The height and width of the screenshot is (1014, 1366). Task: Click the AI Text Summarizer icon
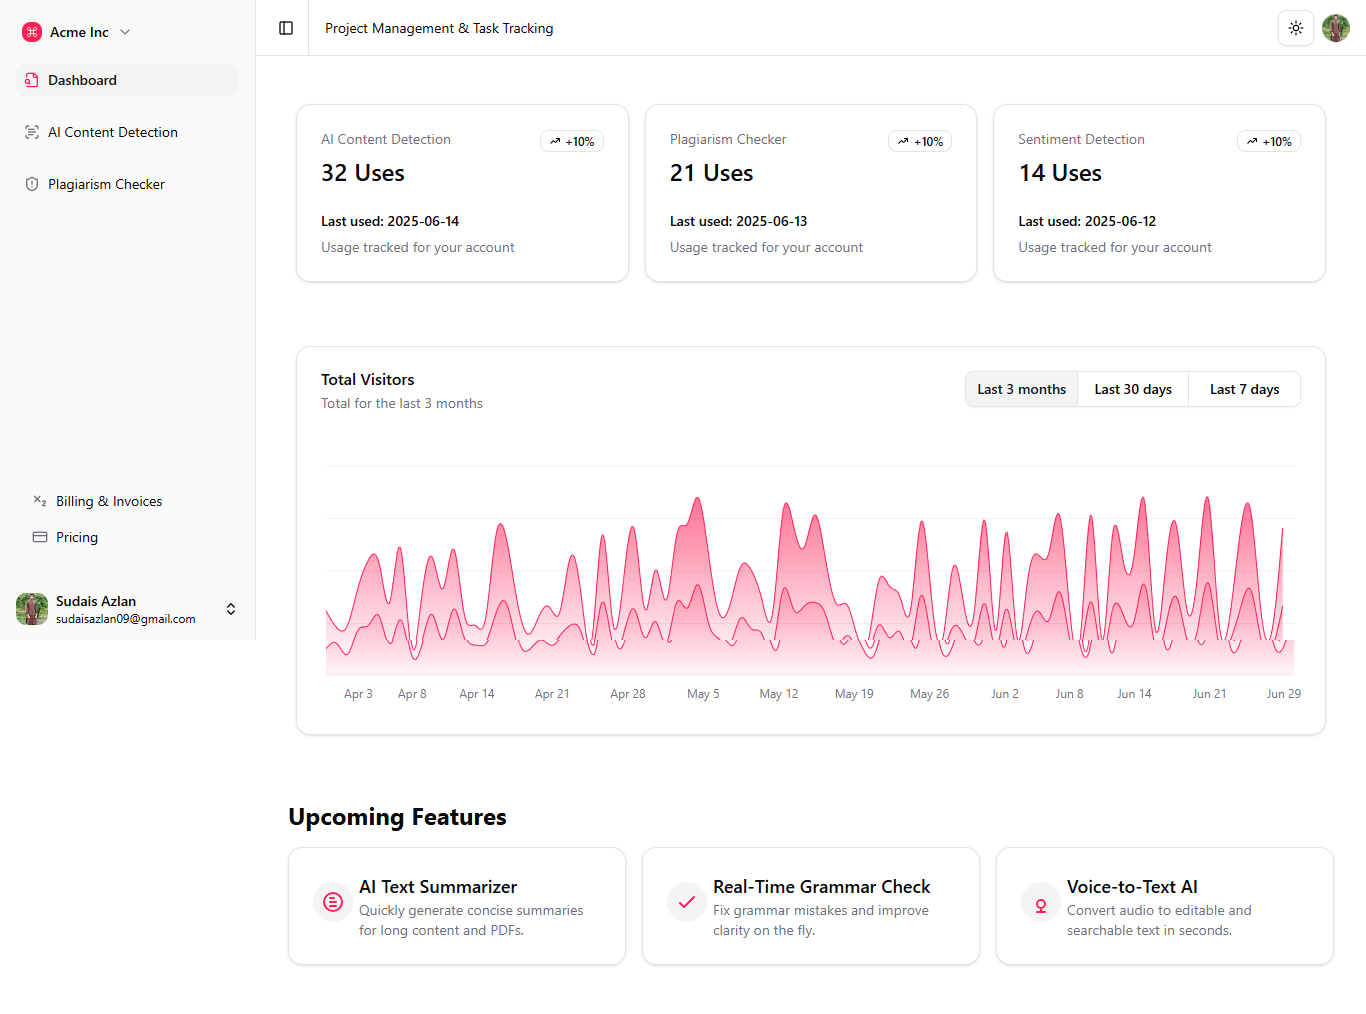coord(333,902)
